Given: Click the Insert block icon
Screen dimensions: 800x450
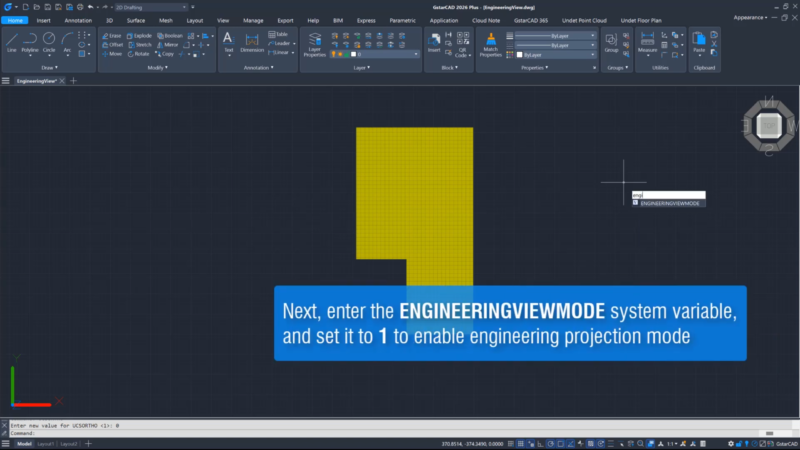Looking at the screenshot, I should point(434,42).
